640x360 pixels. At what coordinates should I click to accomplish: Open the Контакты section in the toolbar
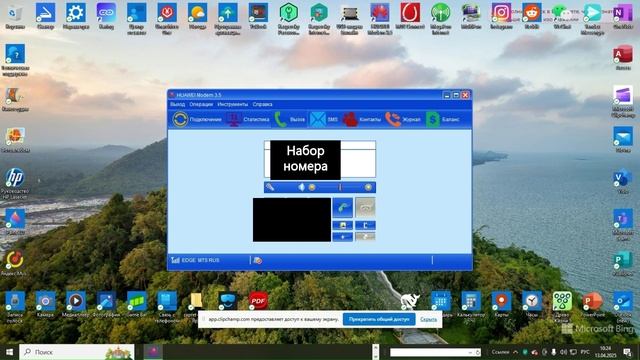tap(362, 119)
